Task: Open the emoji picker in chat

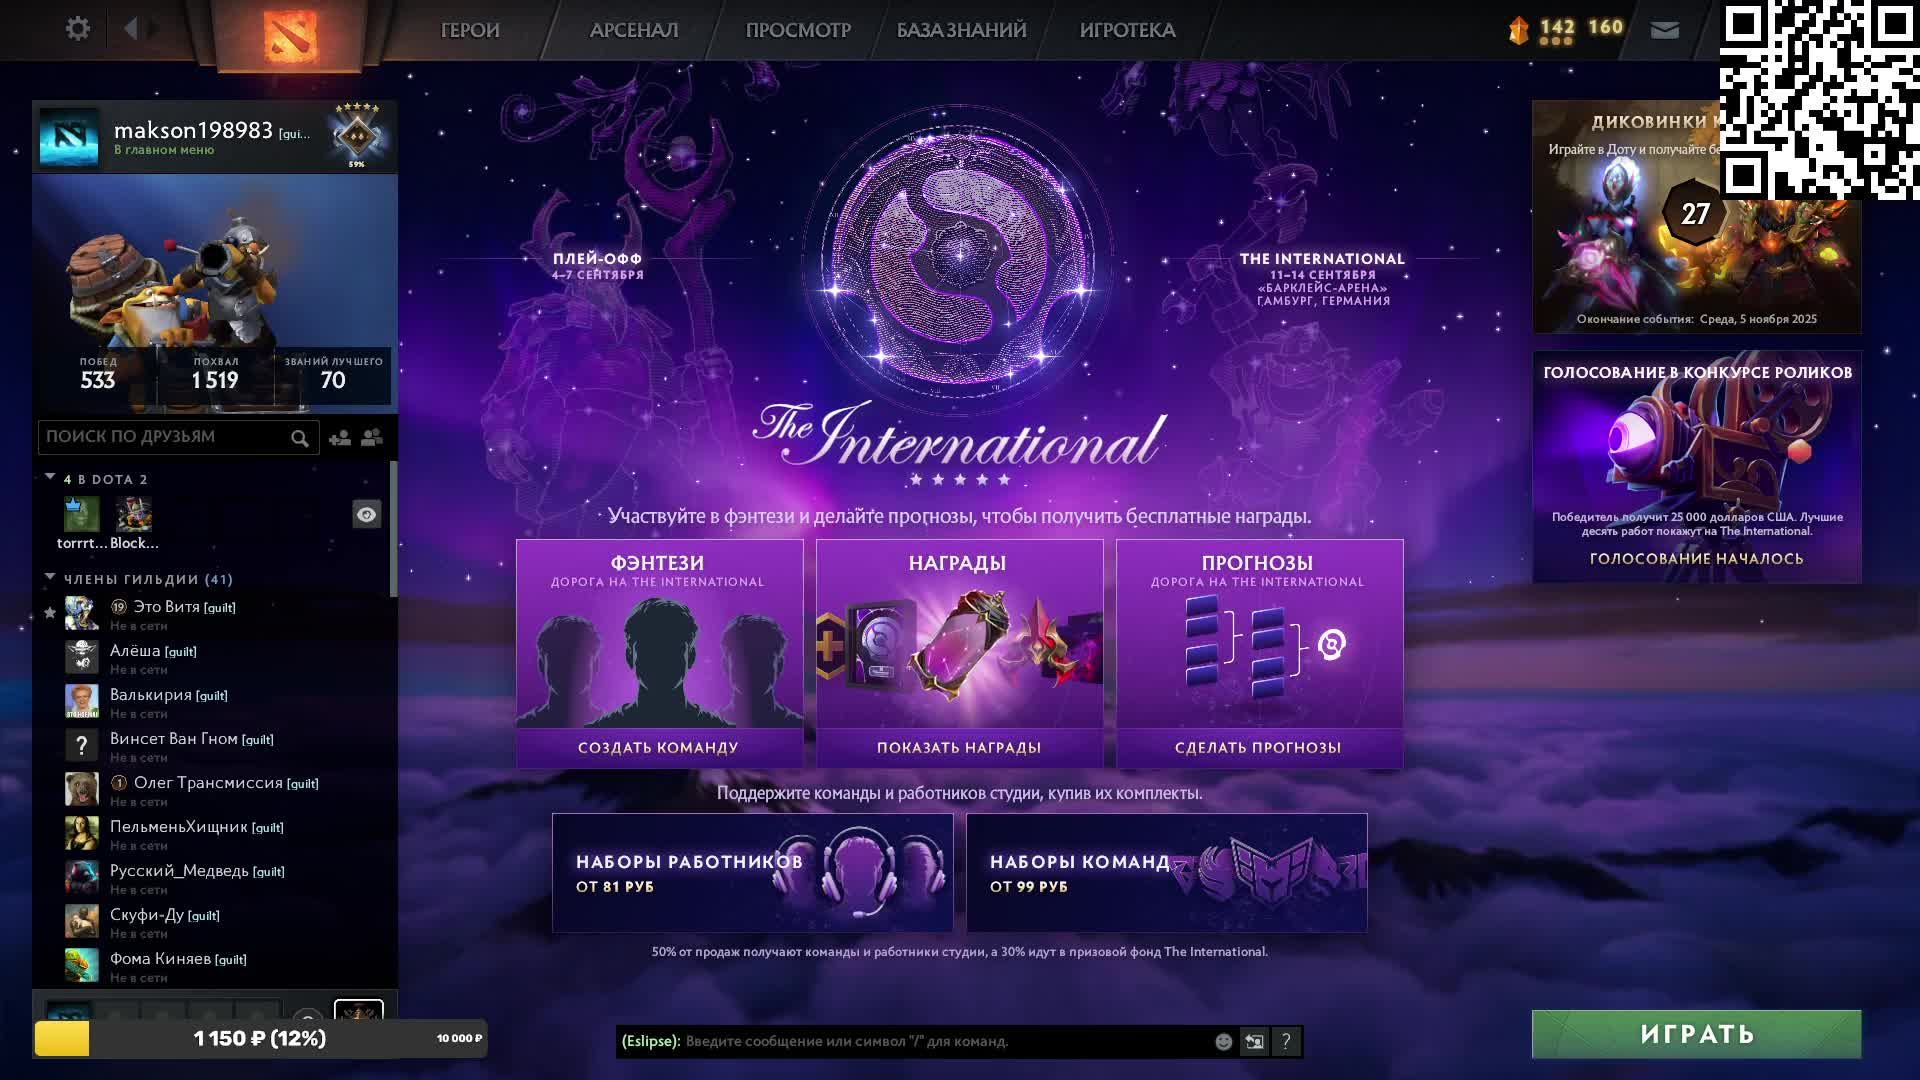Action: click(x=1223, y=1042)
